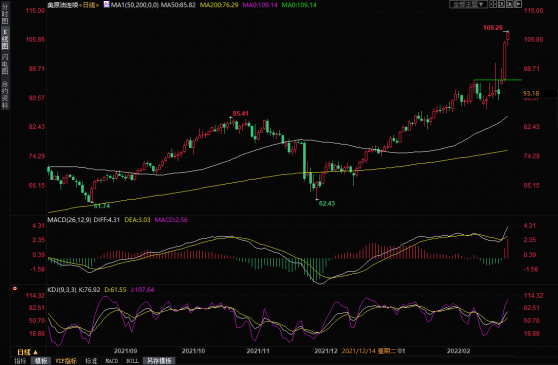Click the third chart tool icon, after the crosshair icon
The height and width of the screenshot is (365, 558).
coord(510,4)
